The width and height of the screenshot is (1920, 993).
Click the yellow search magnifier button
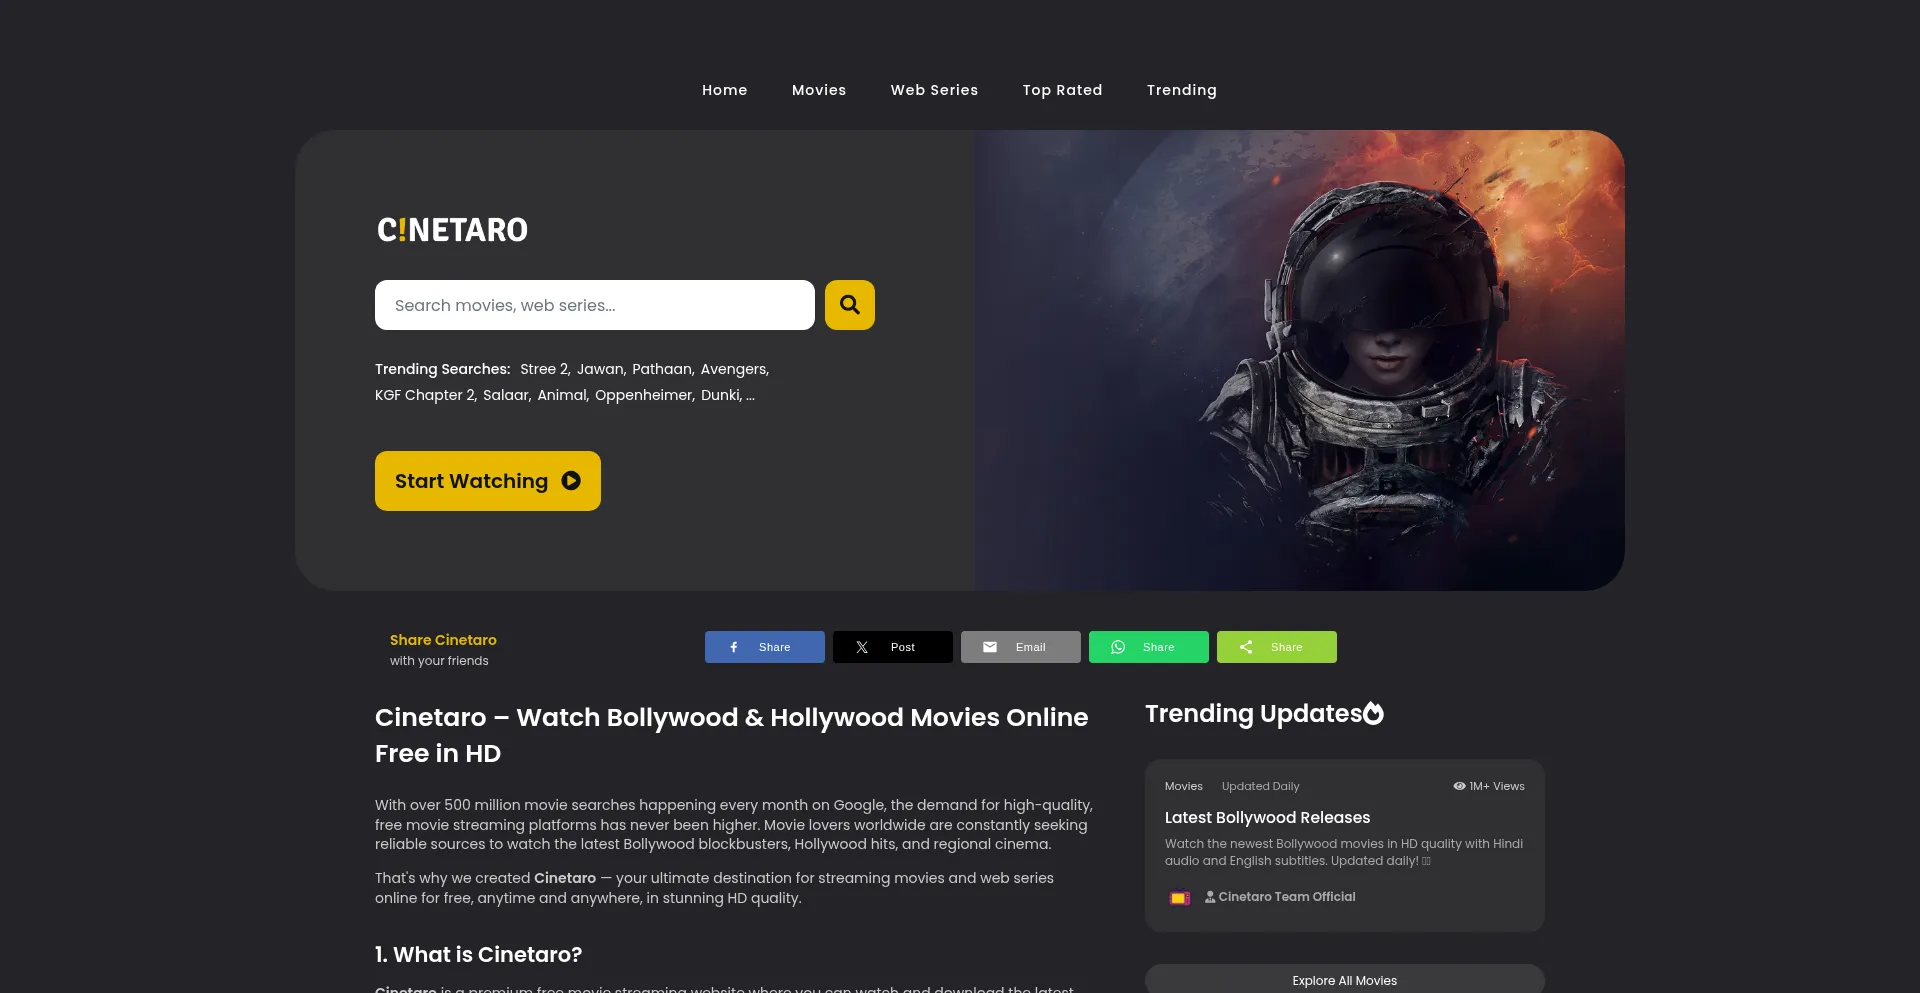click(x=850, y=305)
